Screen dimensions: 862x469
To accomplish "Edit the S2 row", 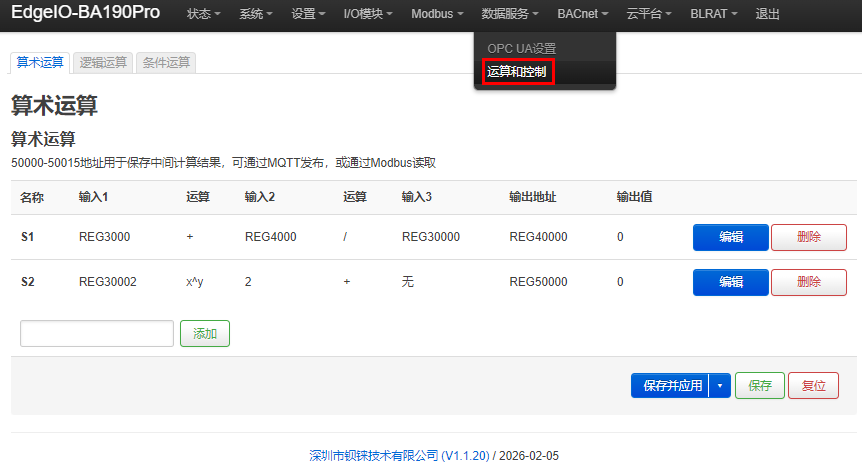I will point(731,282).
